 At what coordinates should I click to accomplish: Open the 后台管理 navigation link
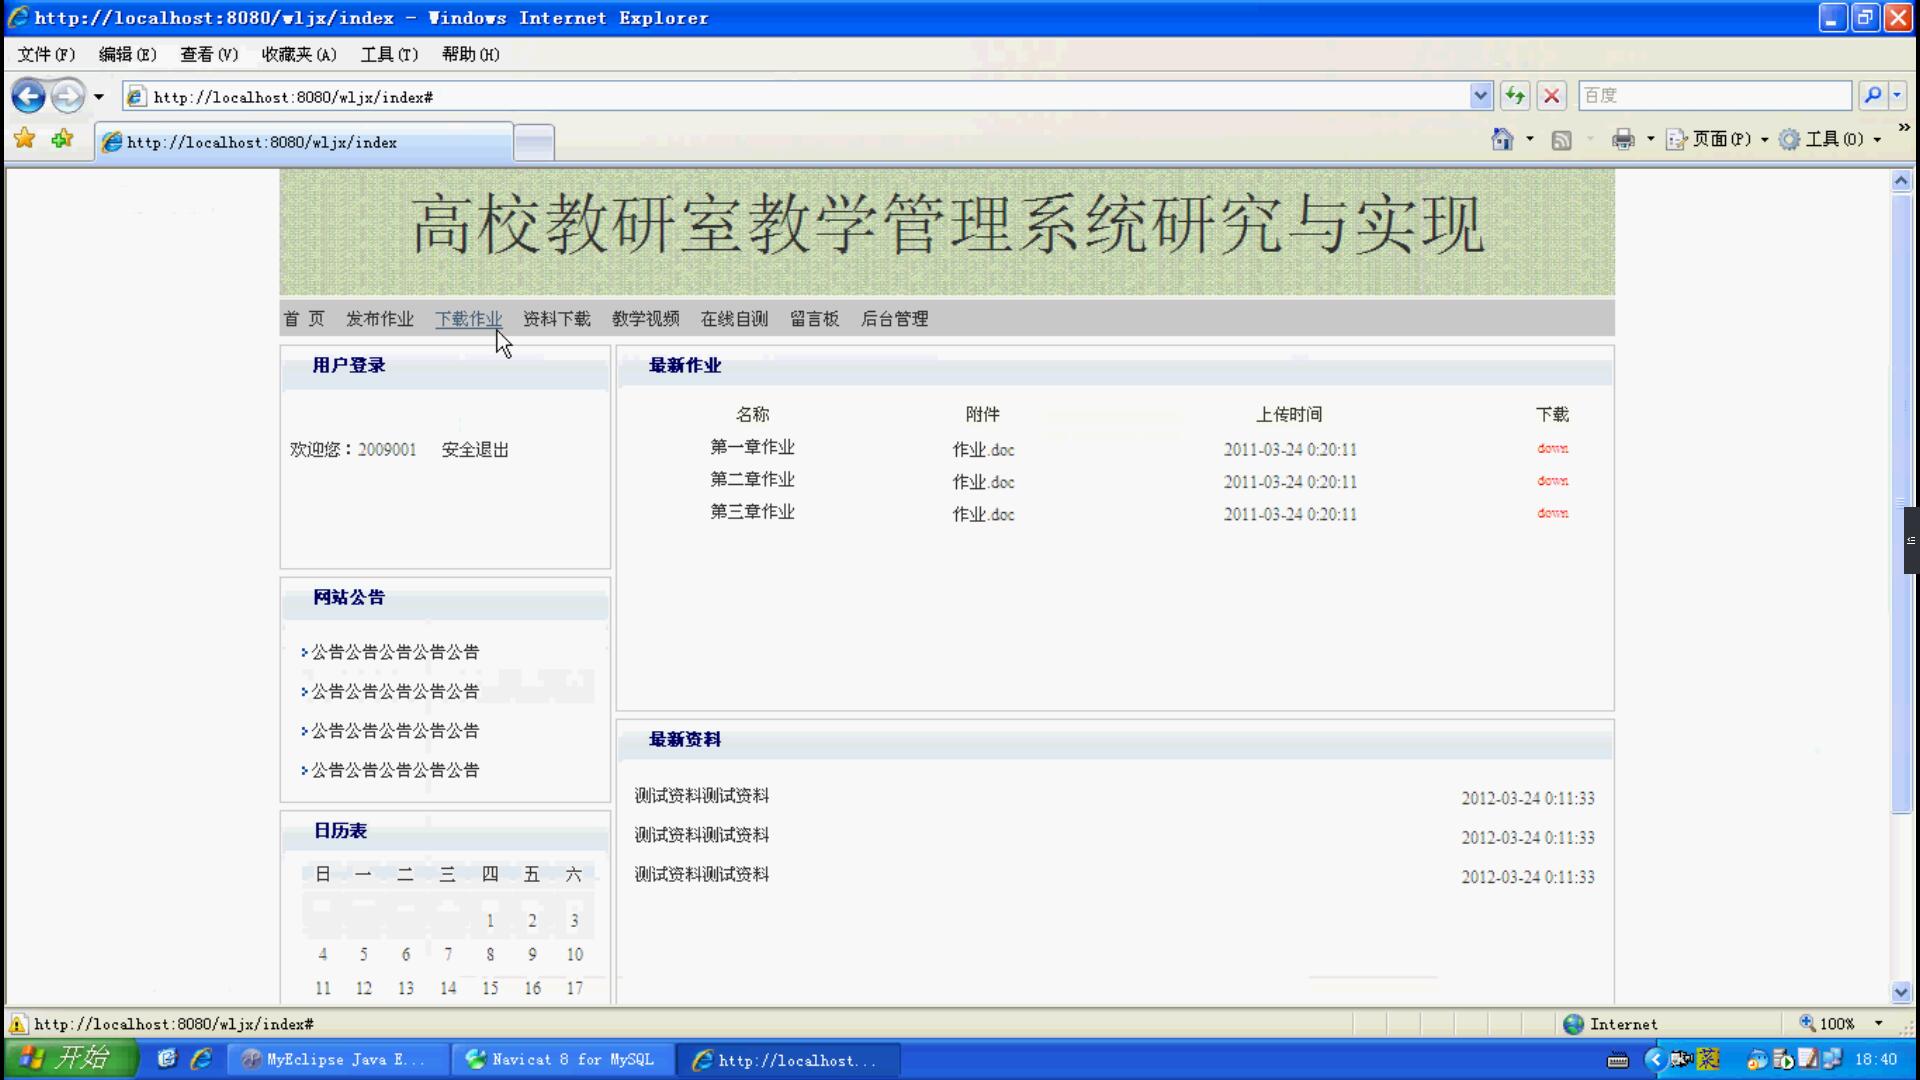click(895, 319)
